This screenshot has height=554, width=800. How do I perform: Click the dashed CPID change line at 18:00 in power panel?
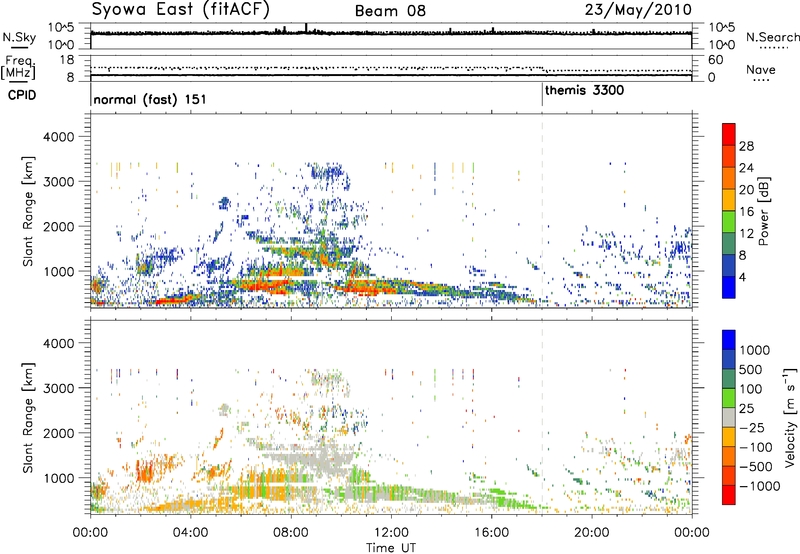pos(542,211)
